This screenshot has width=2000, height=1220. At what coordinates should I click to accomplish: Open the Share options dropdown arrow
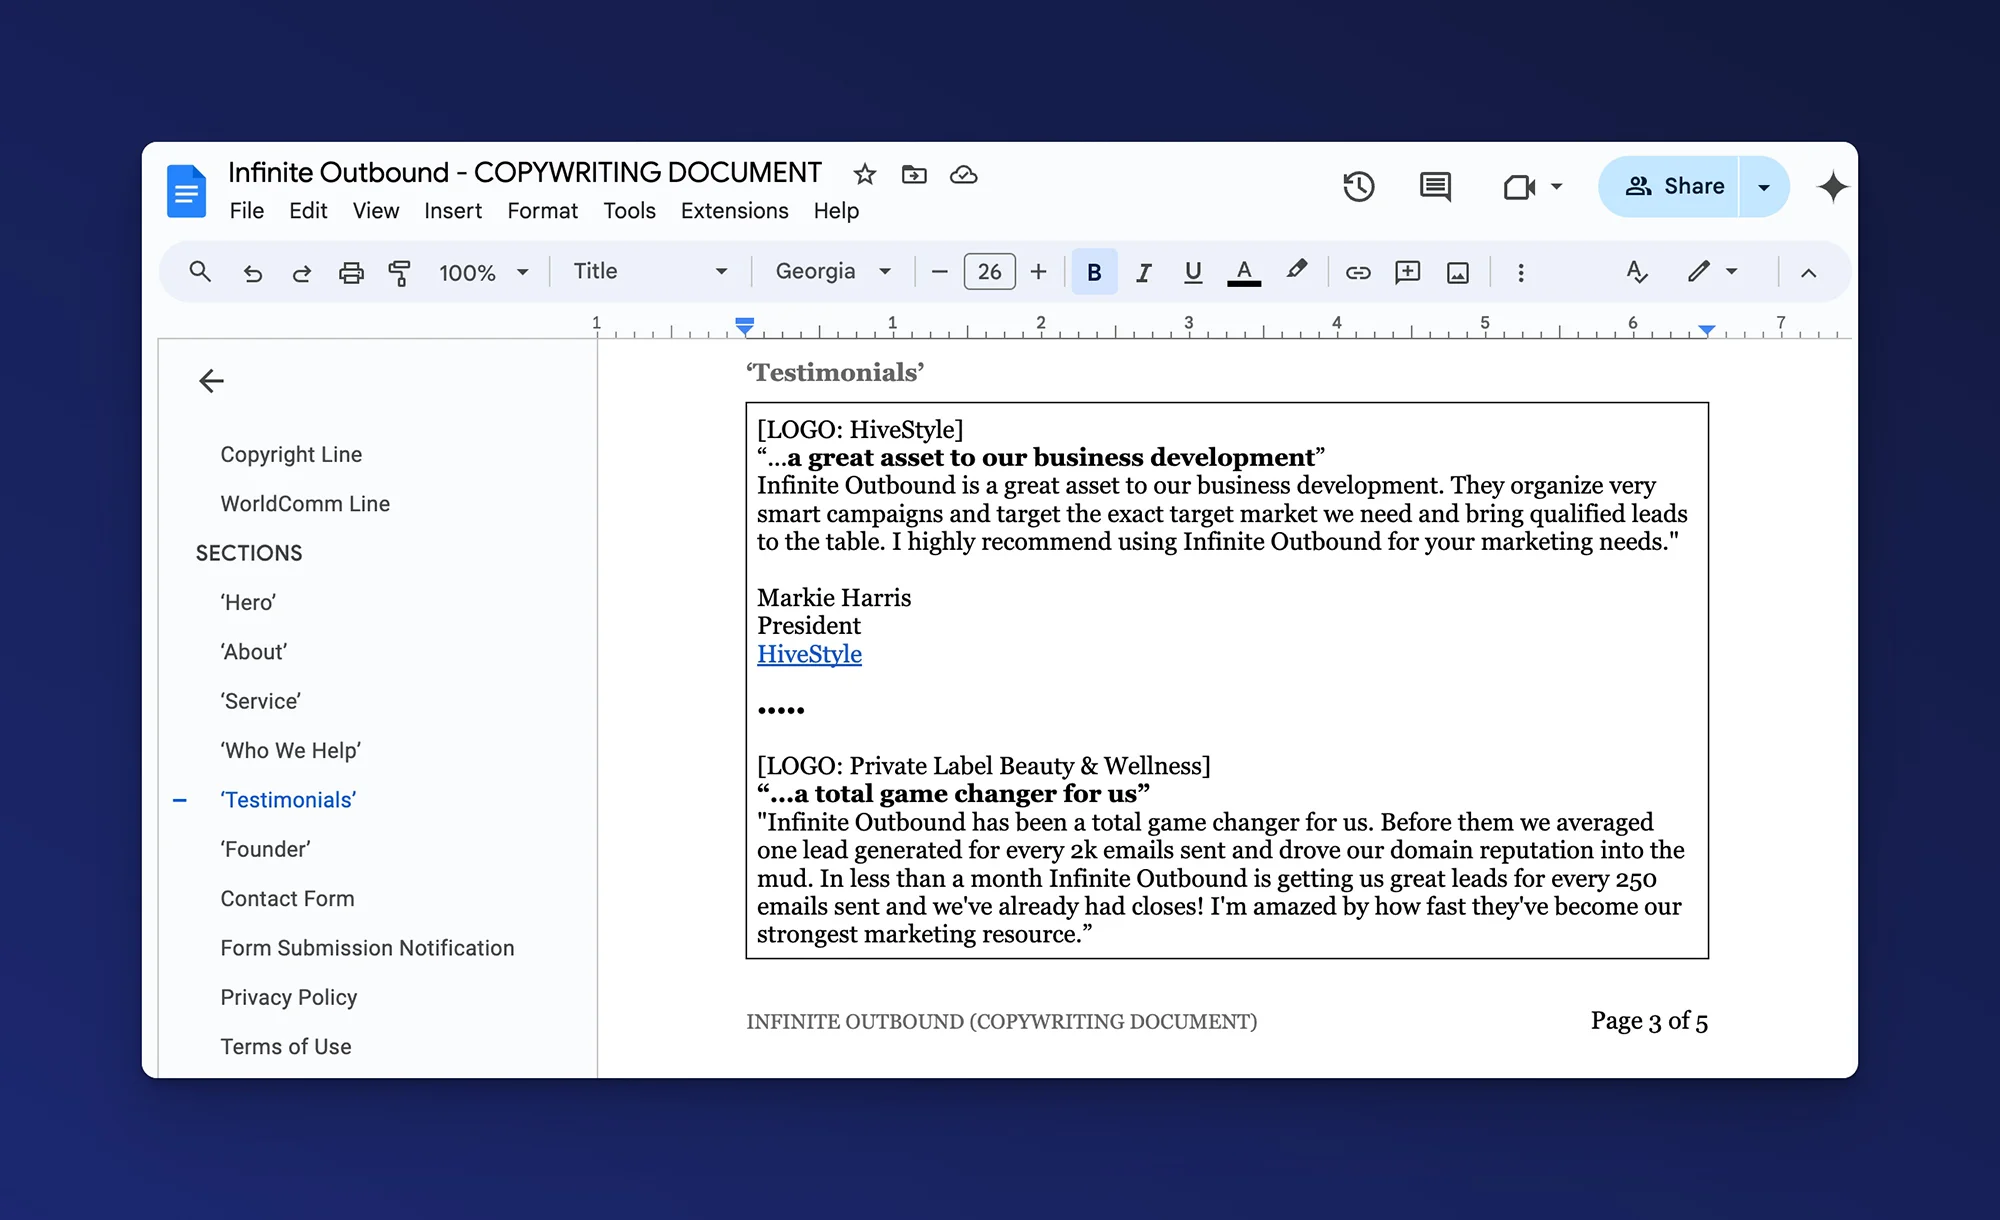coord(1764,187)
